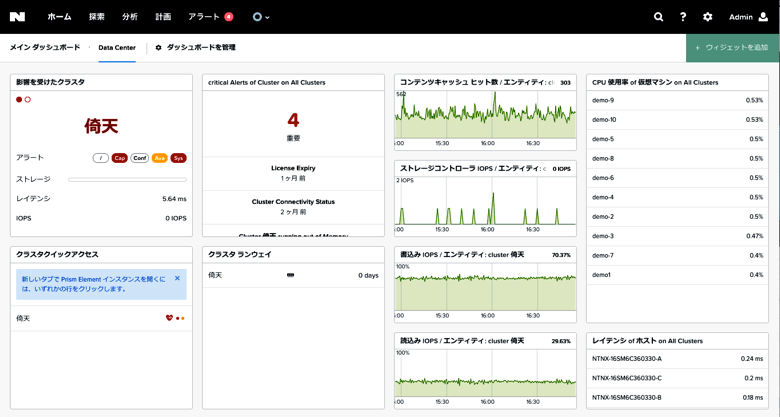The height and width of the screenshot is (417, 780).
Task: Dismiss the Prism Element info banner
Action: tap(177, 279)
